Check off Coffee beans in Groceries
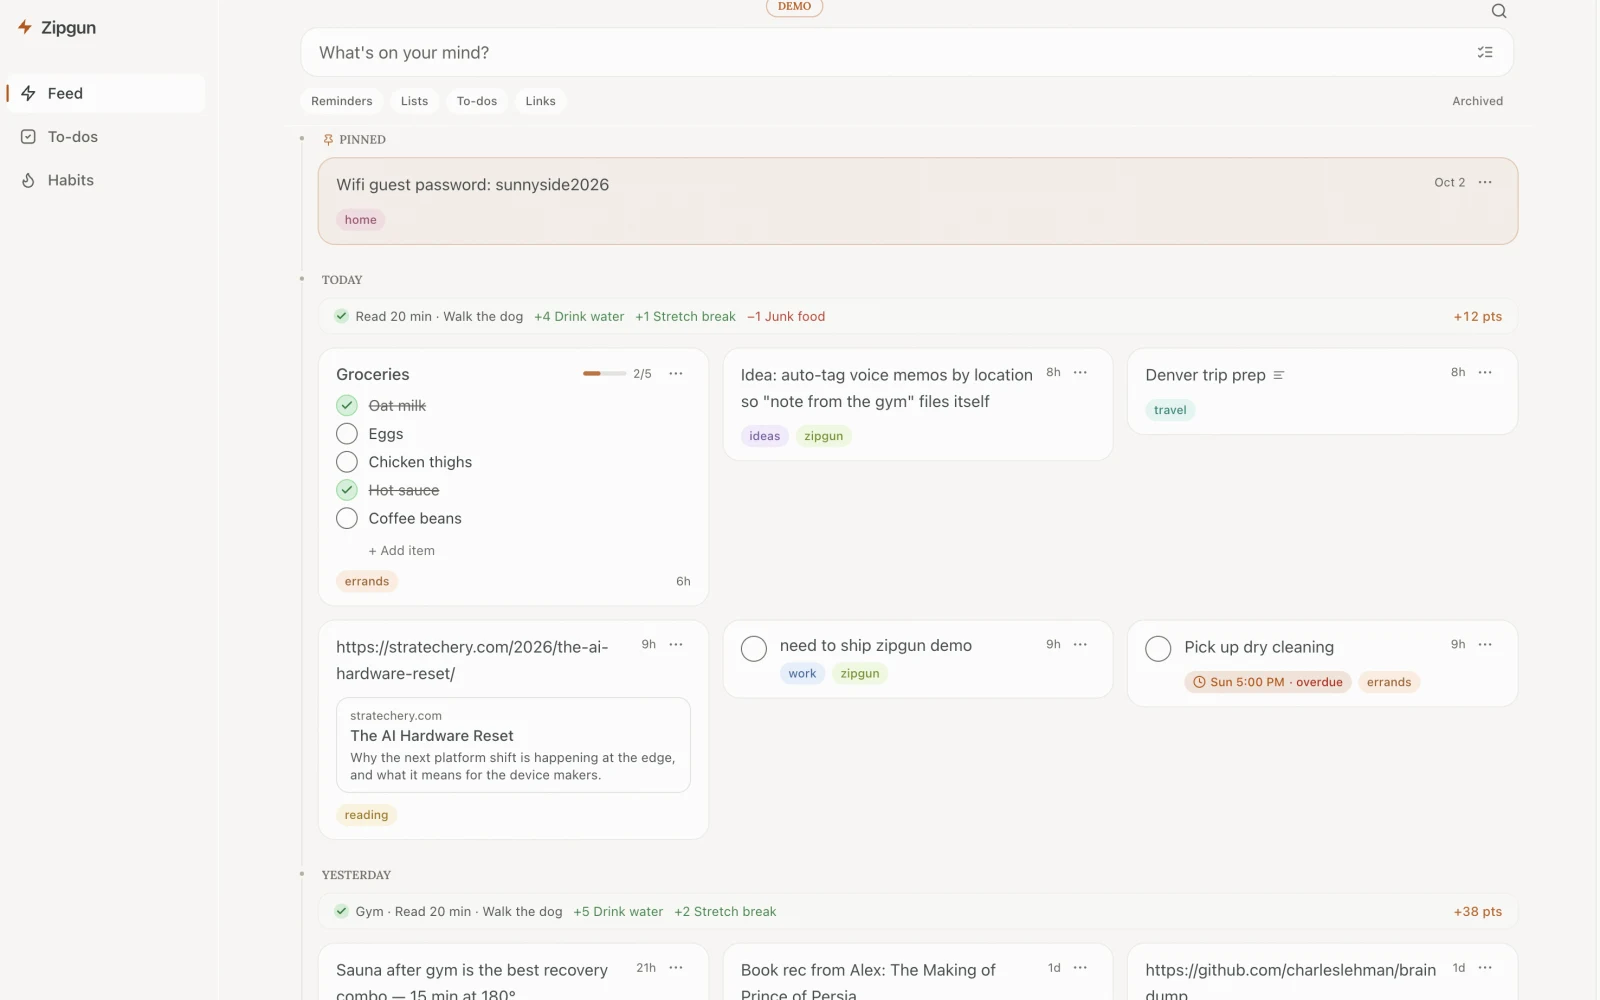1600x1000 pixels. (347, 518)
